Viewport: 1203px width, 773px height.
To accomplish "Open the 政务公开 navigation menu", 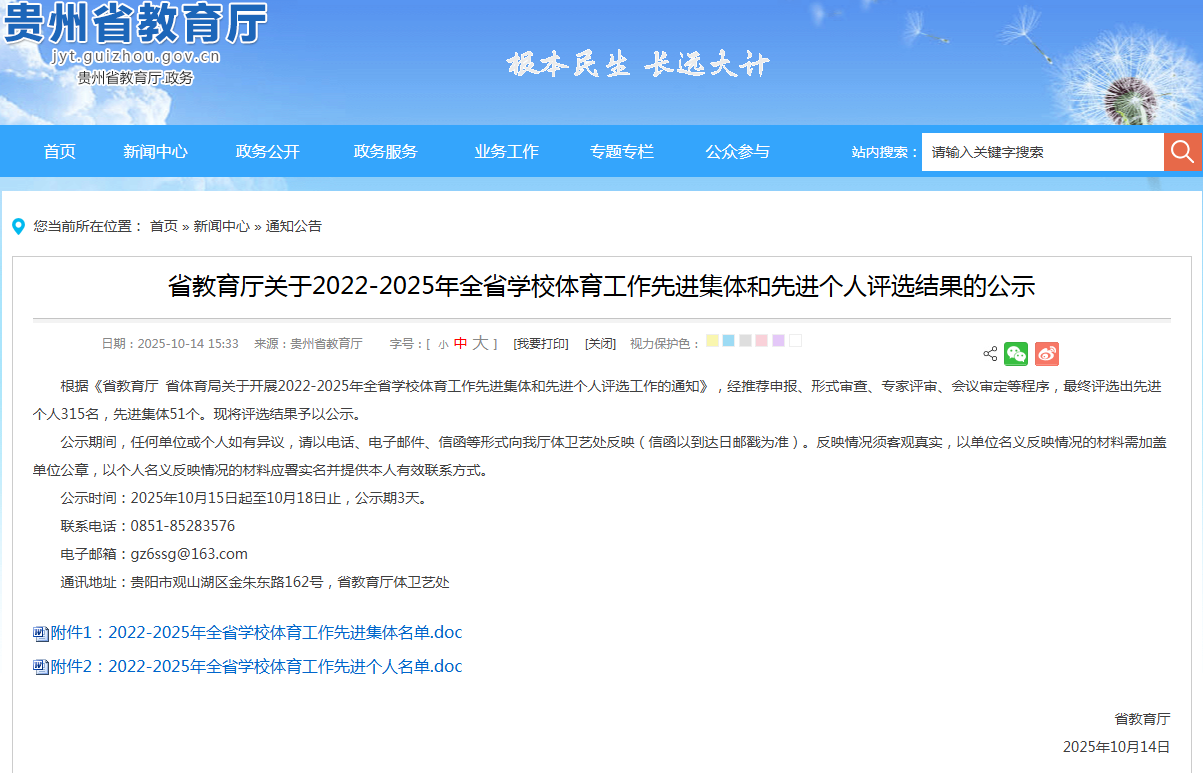I will [x=267, y=152].
